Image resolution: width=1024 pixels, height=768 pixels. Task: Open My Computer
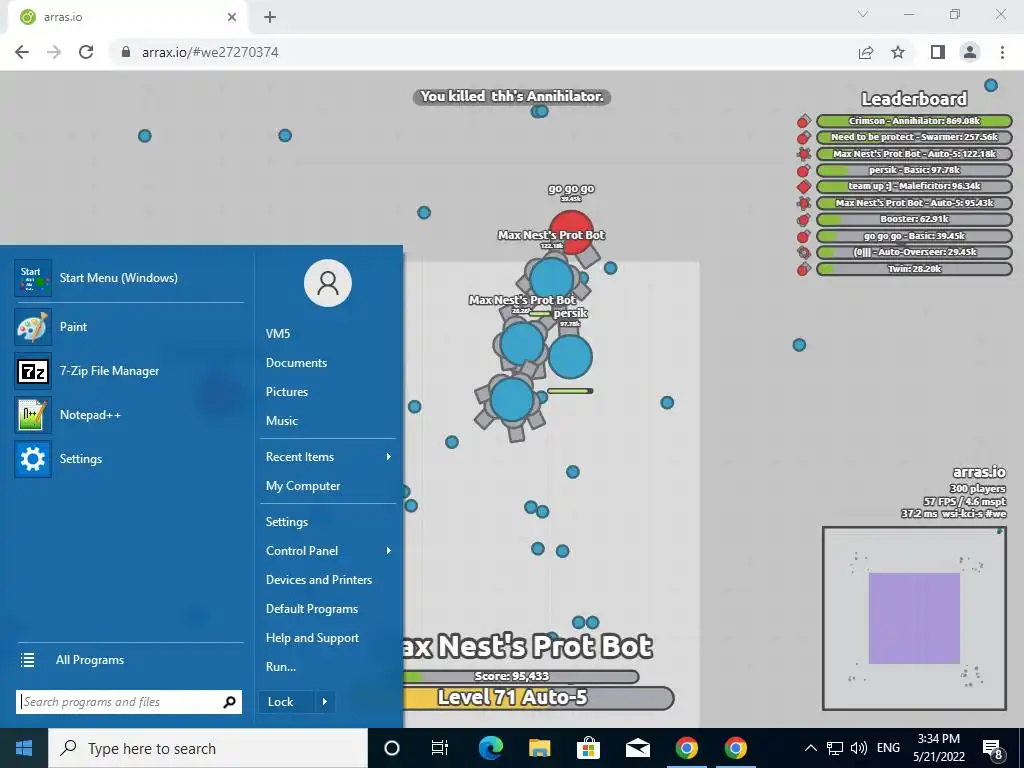(x=303, y=486)
